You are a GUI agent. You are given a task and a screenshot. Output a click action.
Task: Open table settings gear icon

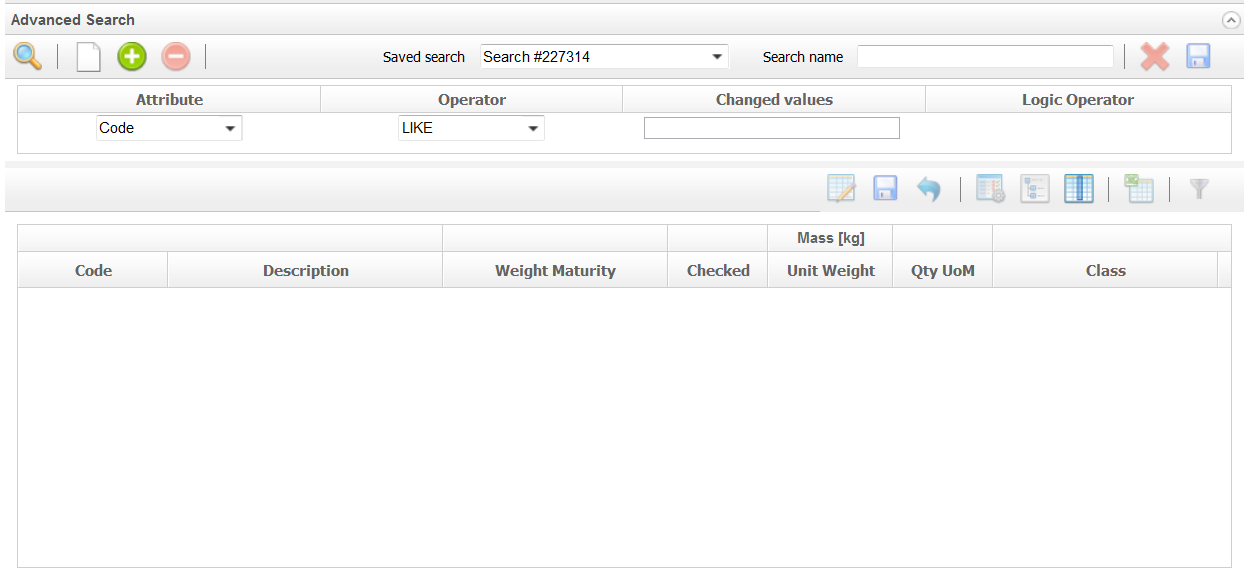click(x=990, y=189)
